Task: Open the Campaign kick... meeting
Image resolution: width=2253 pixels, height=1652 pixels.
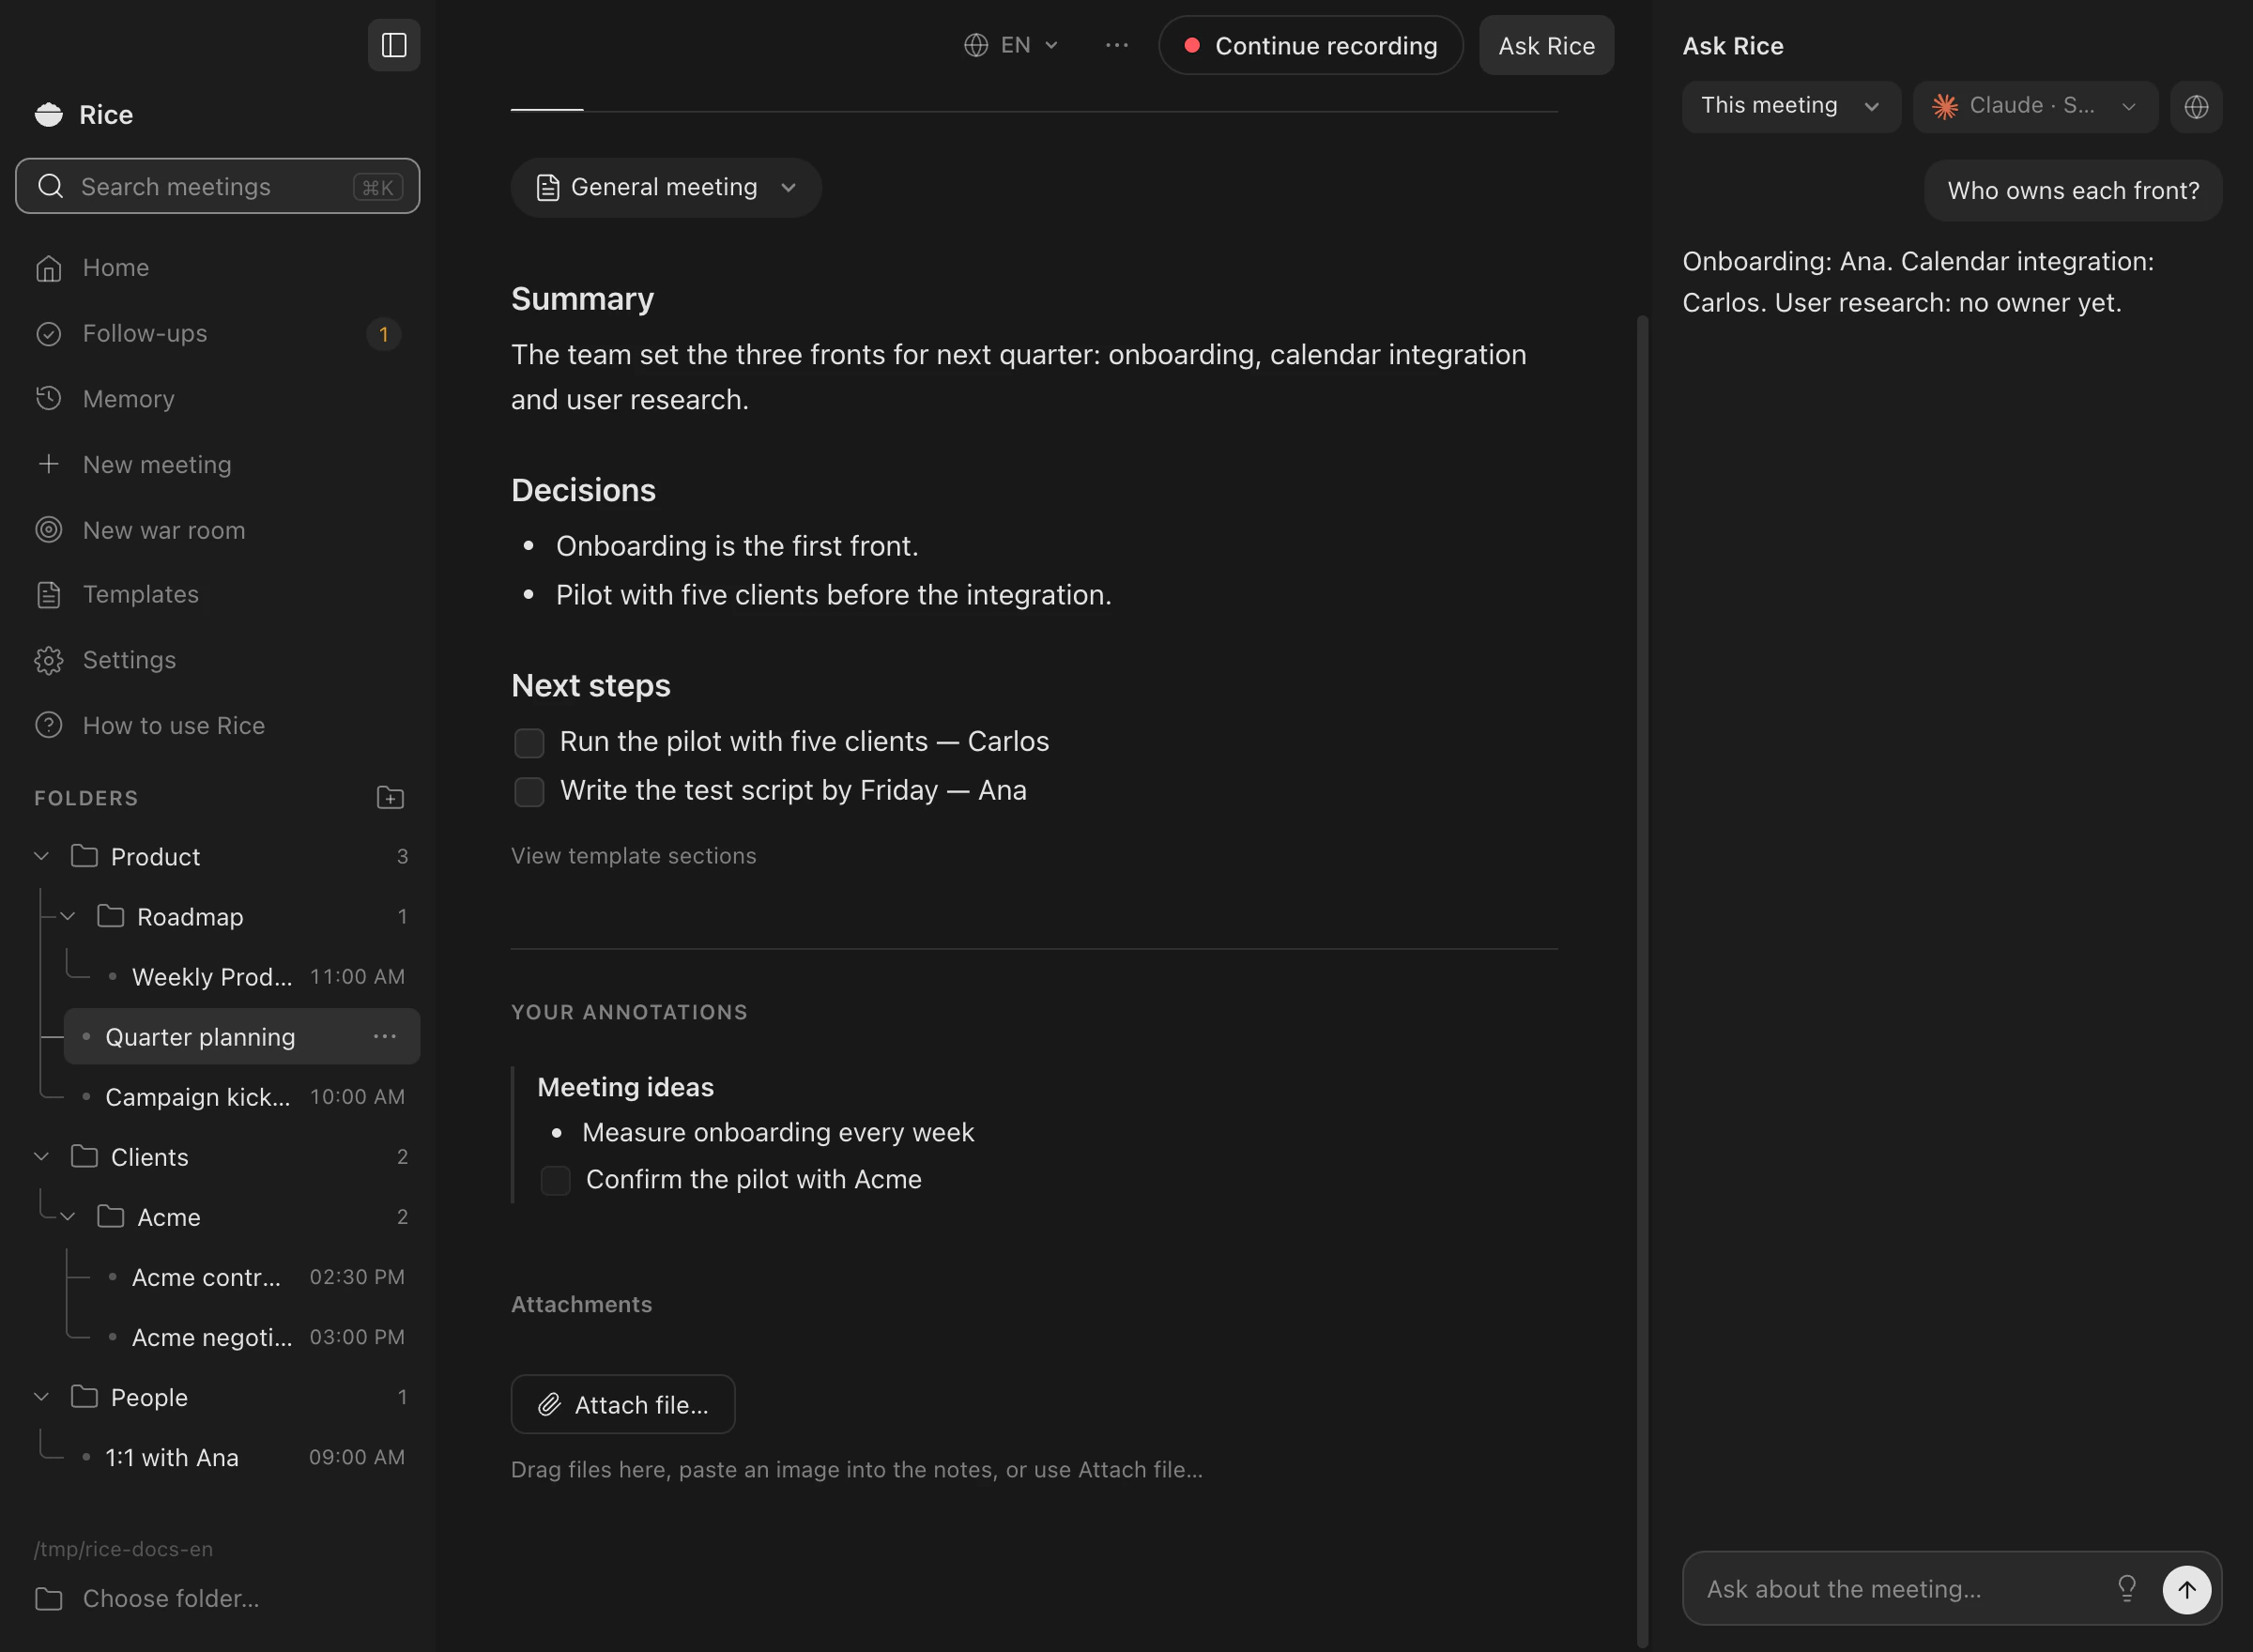Action: coord(242,1096)
